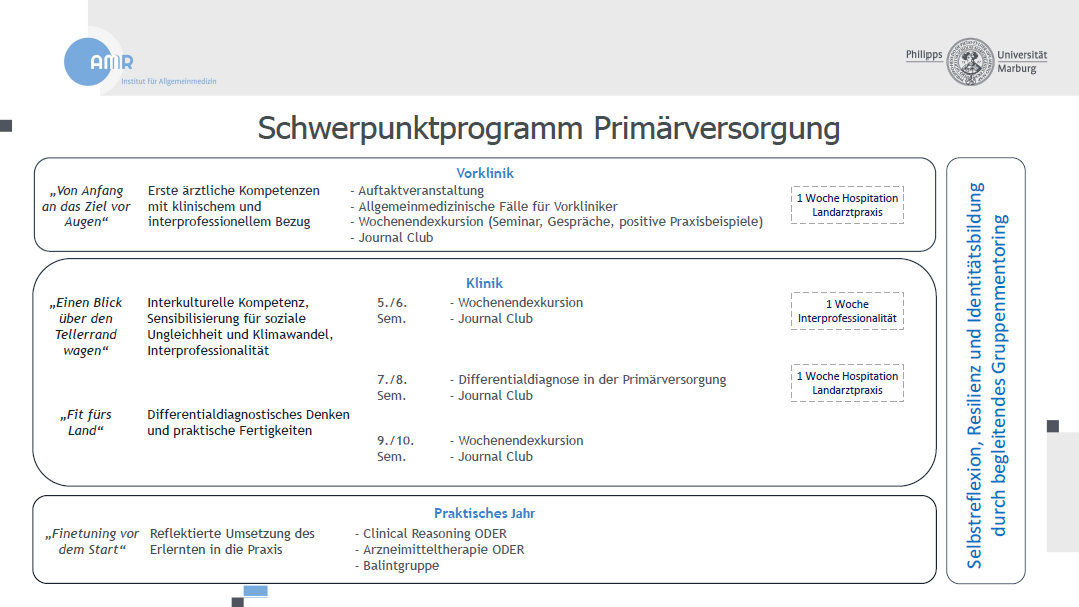Select the quote „Einen Blick über den Tellerrand wagen“

tap(86, 326)
